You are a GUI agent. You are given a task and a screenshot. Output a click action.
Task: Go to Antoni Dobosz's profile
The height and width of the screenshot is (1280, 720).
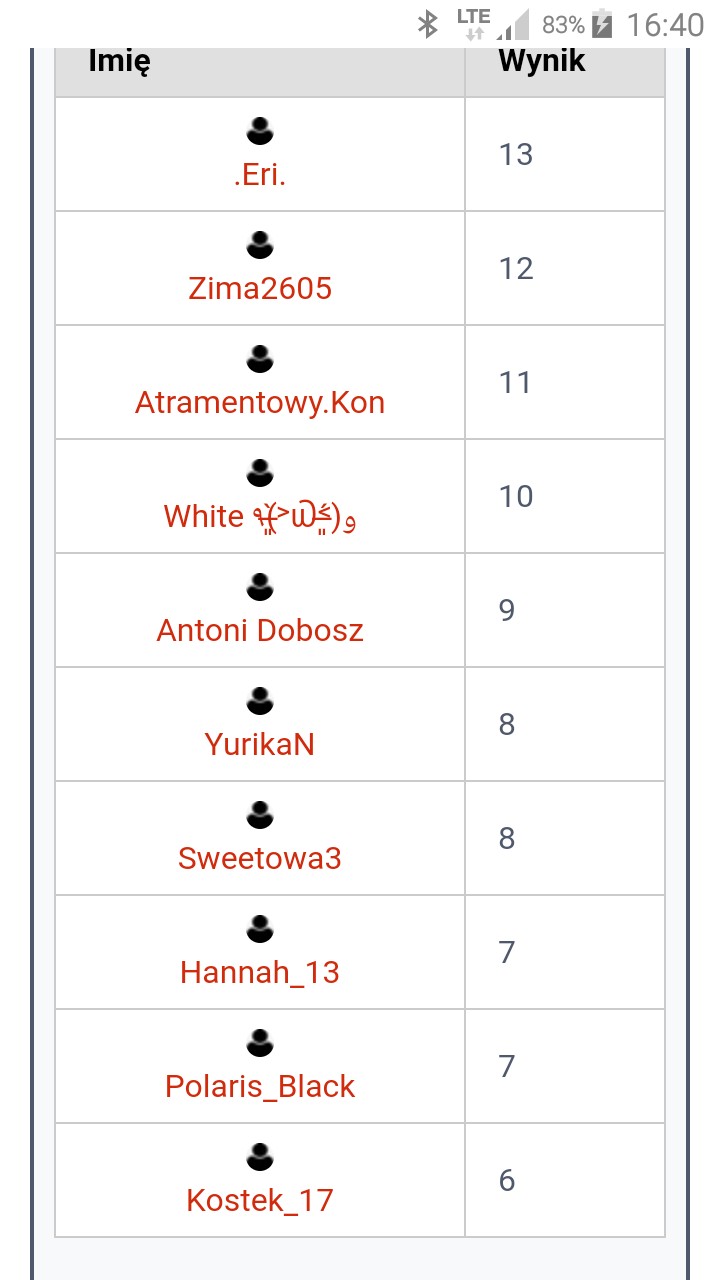(260, 631)
